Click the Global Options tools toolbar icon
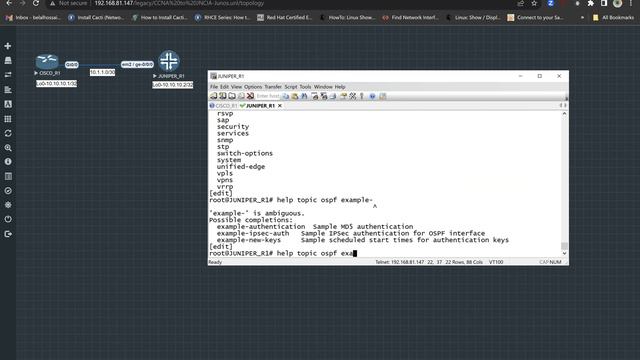 [x=353, y=96]
